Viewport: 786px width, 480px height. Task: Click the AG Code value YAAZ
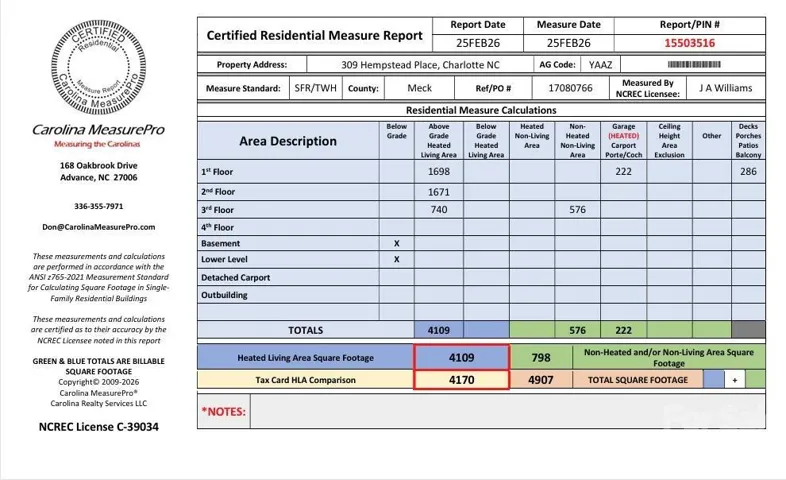(601, 64)
